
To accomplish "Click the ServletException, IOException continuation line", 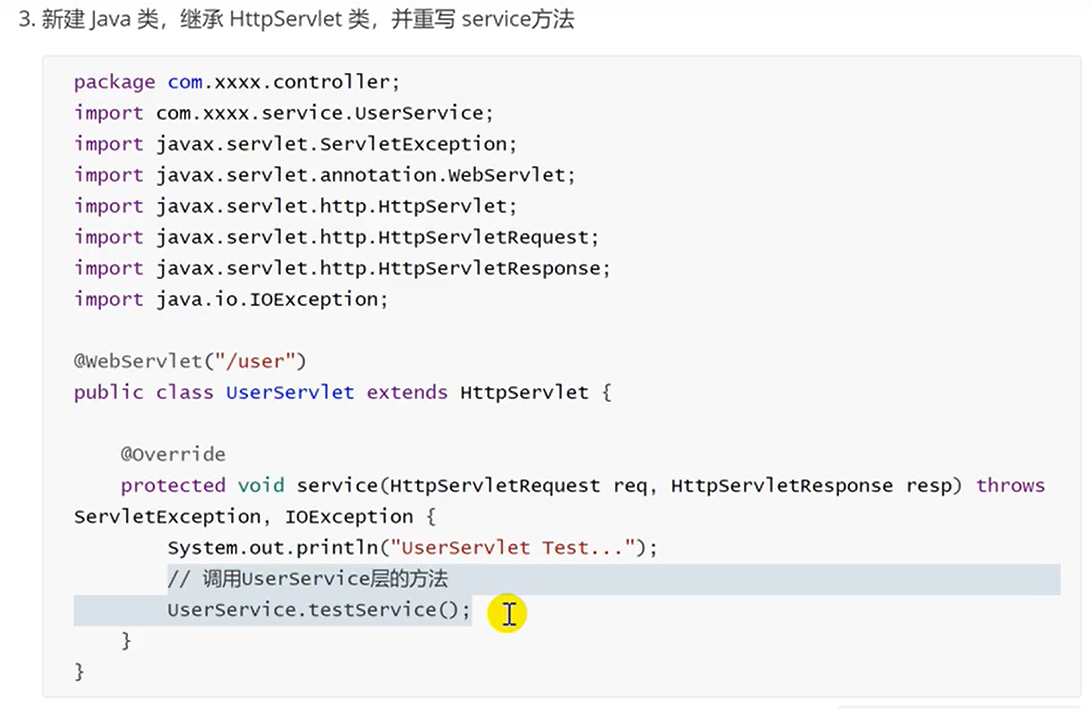I will [255, 516].
